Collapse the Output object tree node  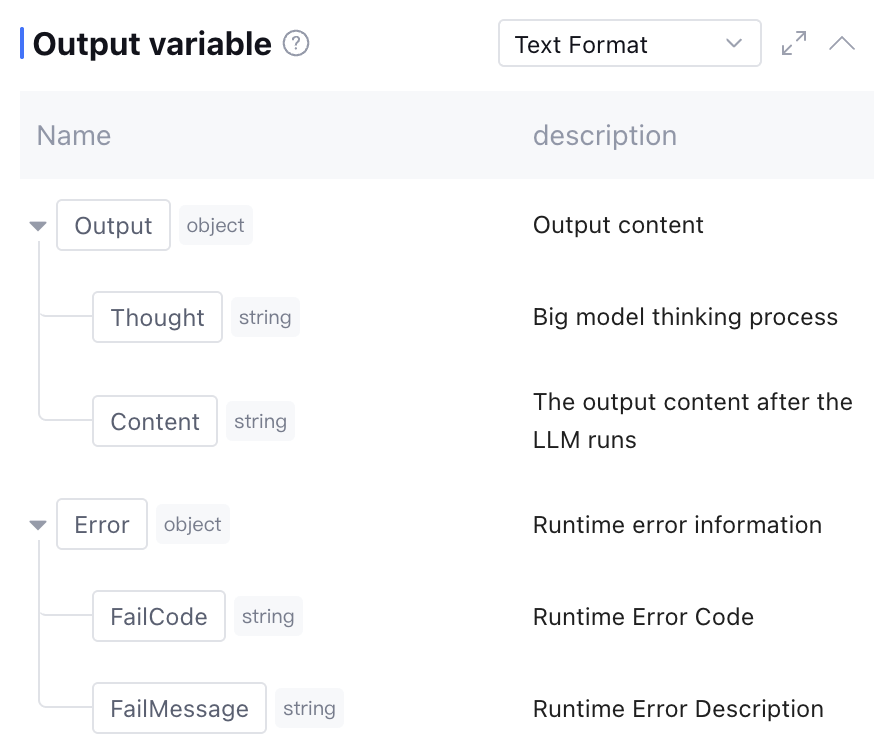coord(38,226)
